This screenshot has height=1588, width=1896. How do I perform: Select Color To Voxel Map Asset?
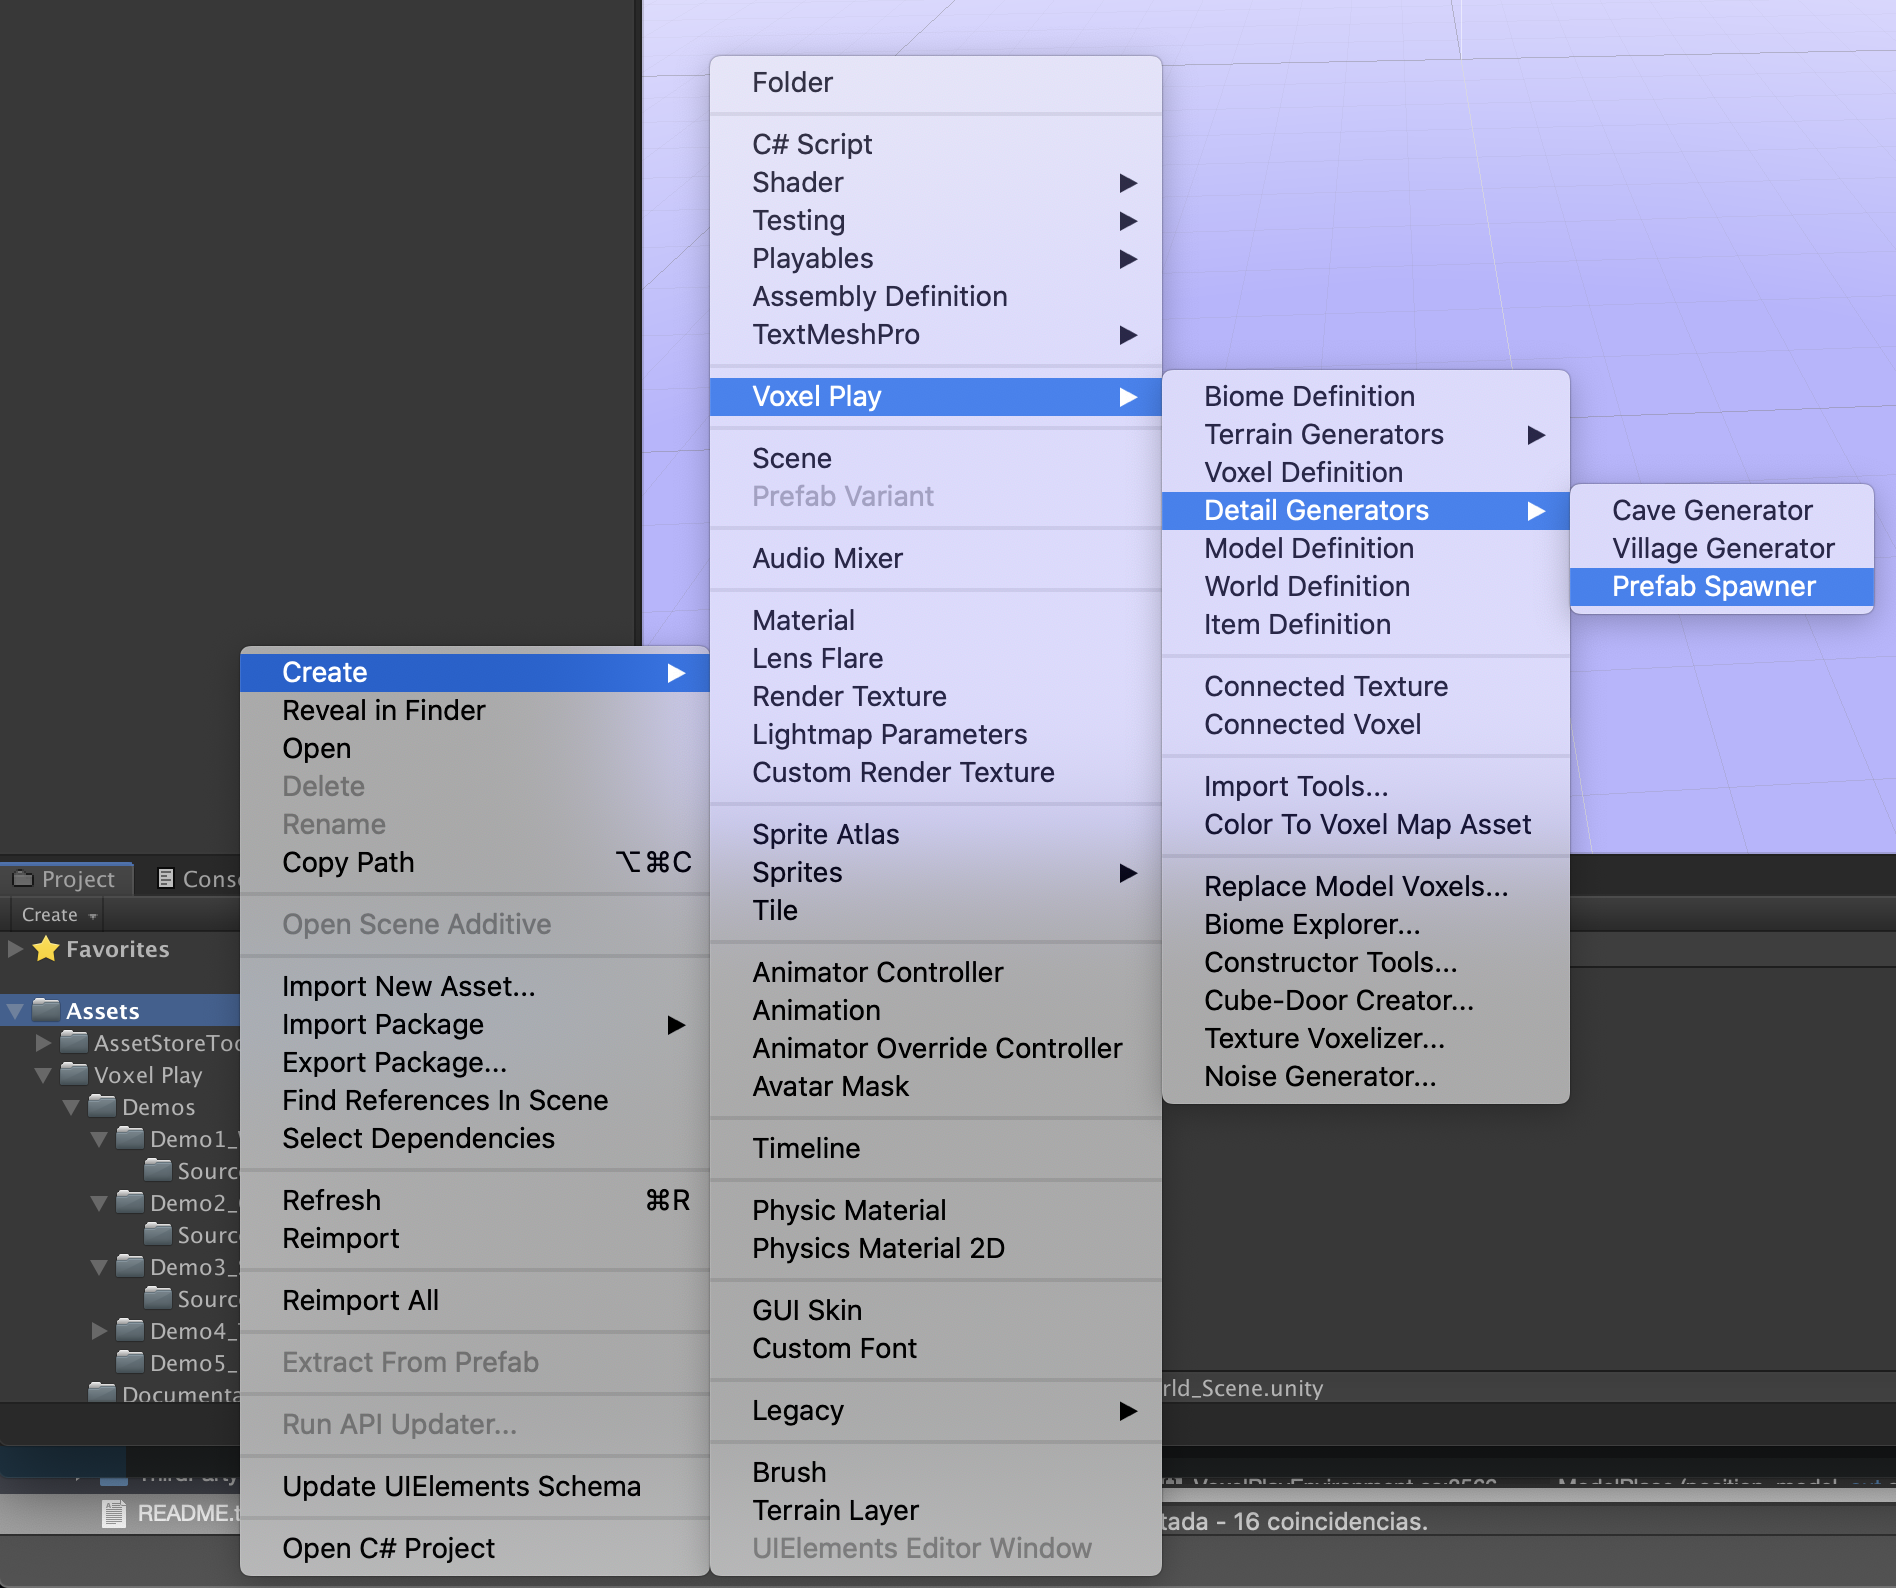pos(1365,825)
